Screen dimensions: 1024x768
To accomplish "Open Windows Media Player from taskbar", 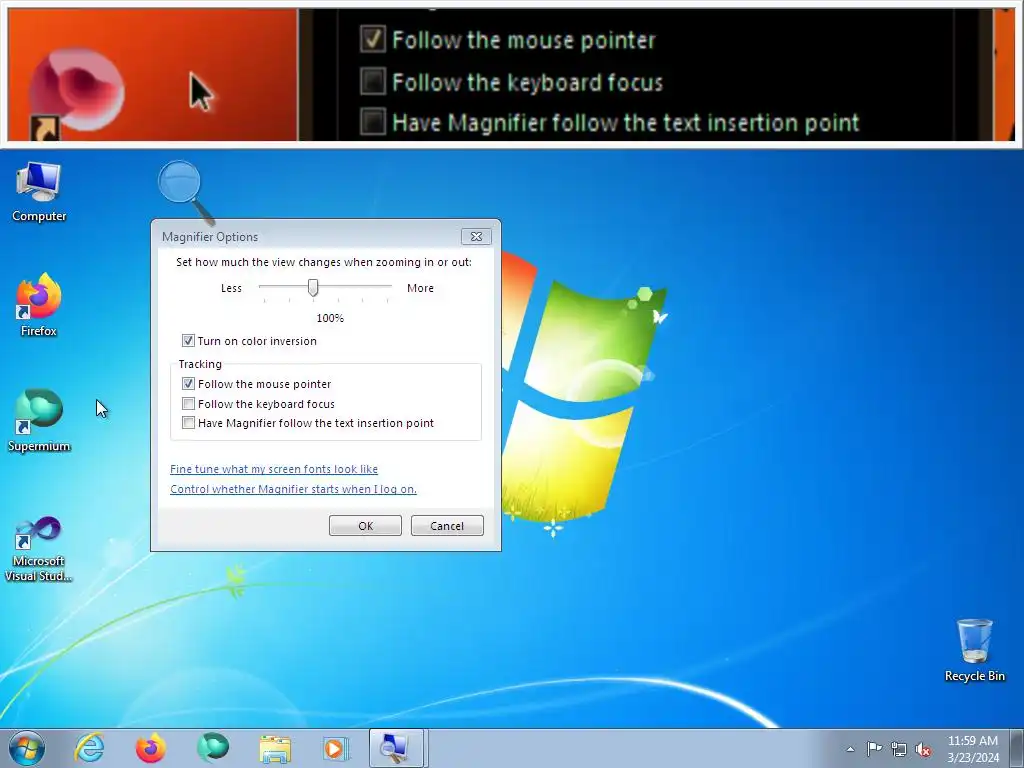I will coord(336,748).
